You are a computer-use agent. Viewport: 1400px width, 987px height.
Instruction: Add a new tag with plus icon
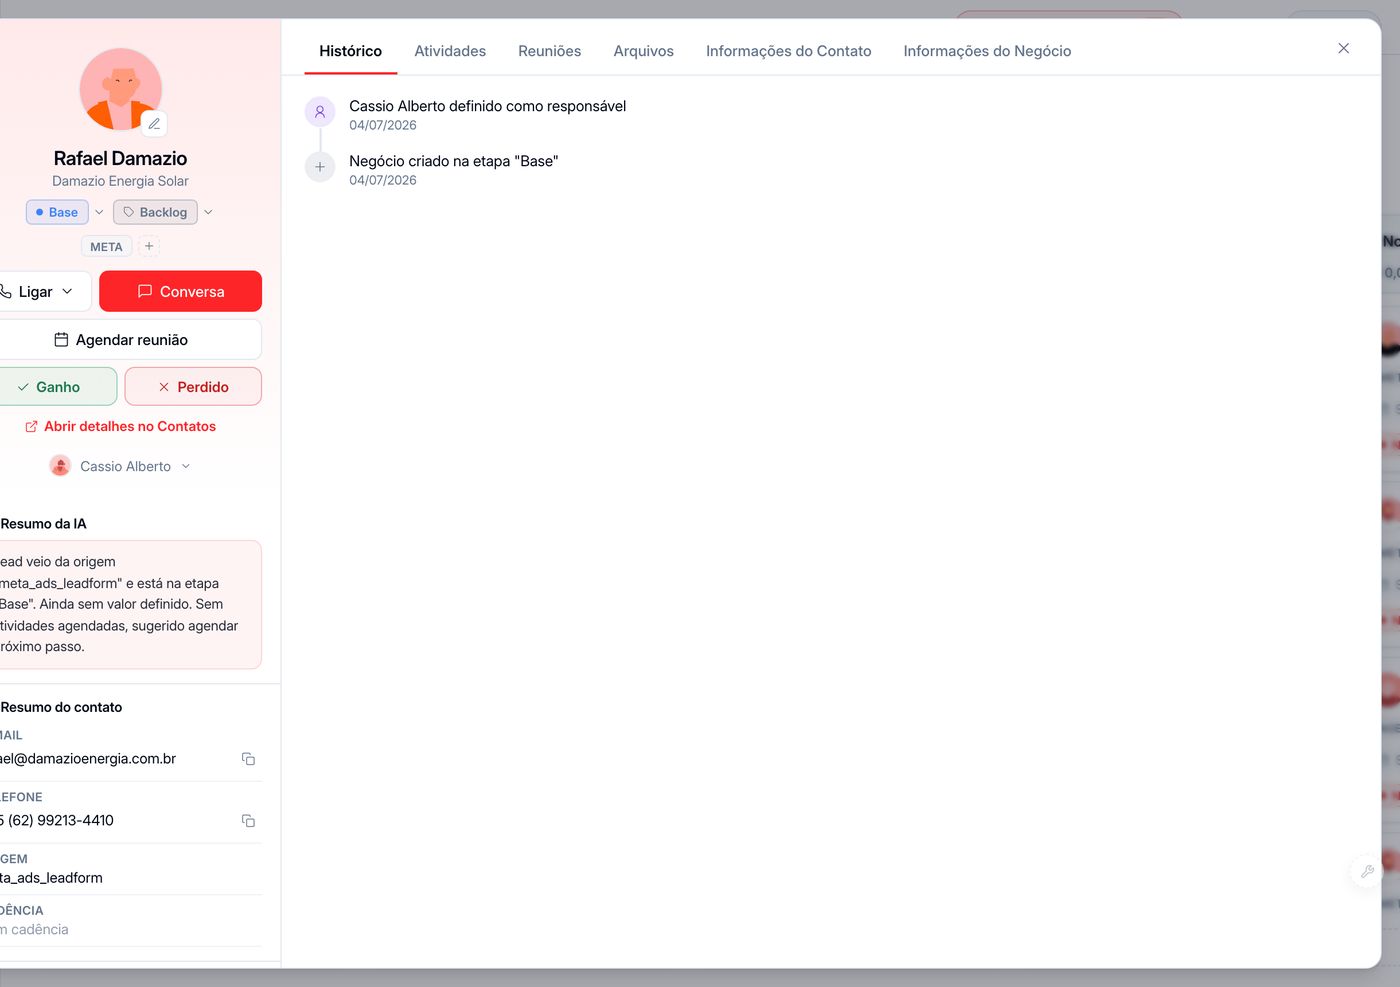[x=149, y=246]
